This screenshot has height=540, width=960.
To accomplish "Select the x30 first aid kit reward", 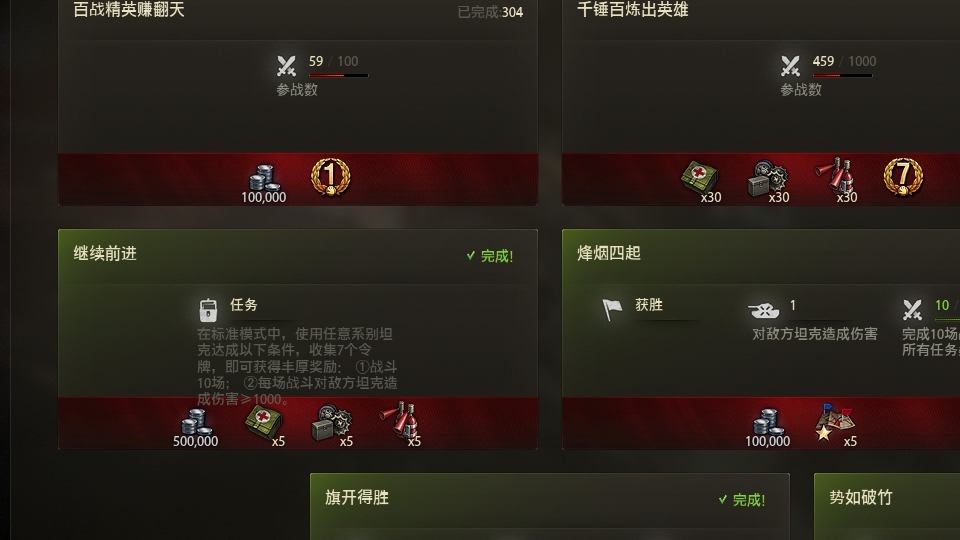I will [701, 181].
